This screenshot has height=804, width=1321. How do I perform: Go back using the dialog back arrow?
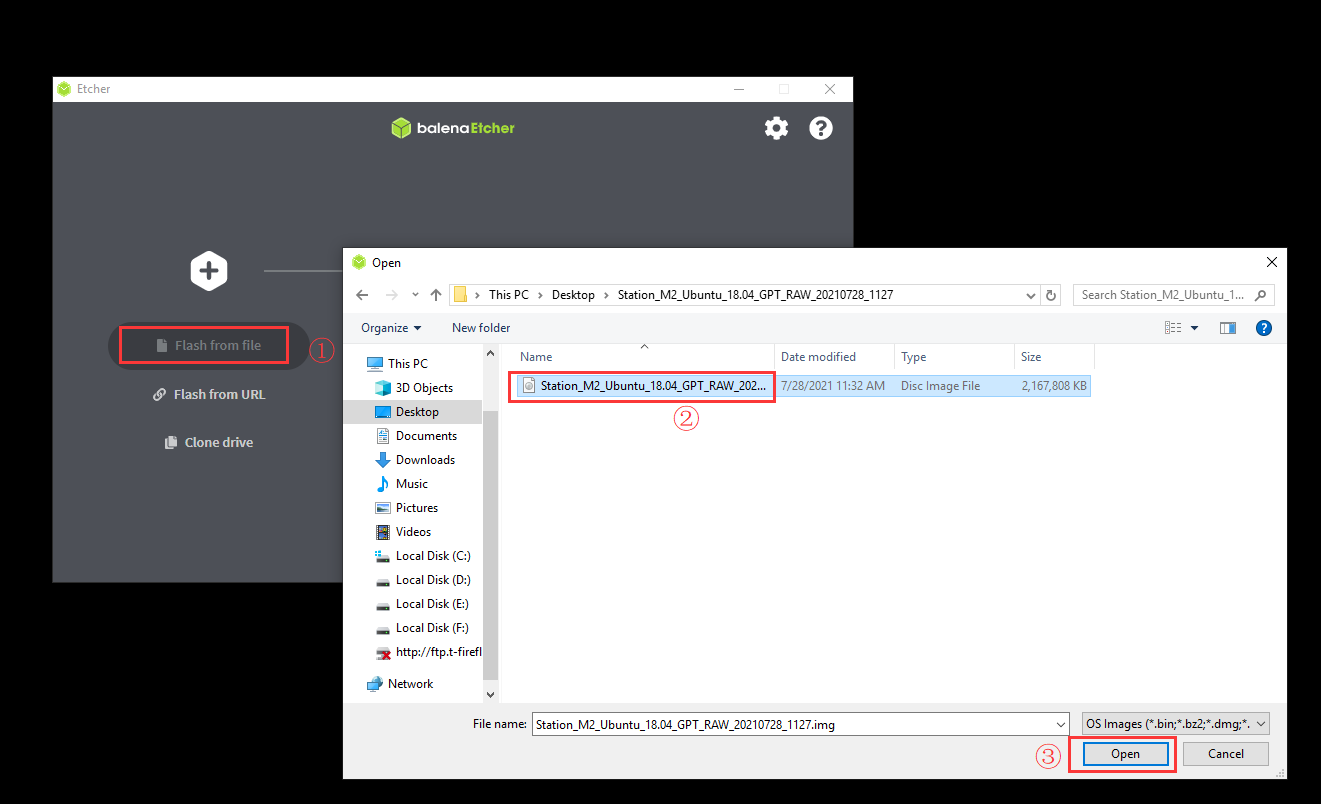362,295
